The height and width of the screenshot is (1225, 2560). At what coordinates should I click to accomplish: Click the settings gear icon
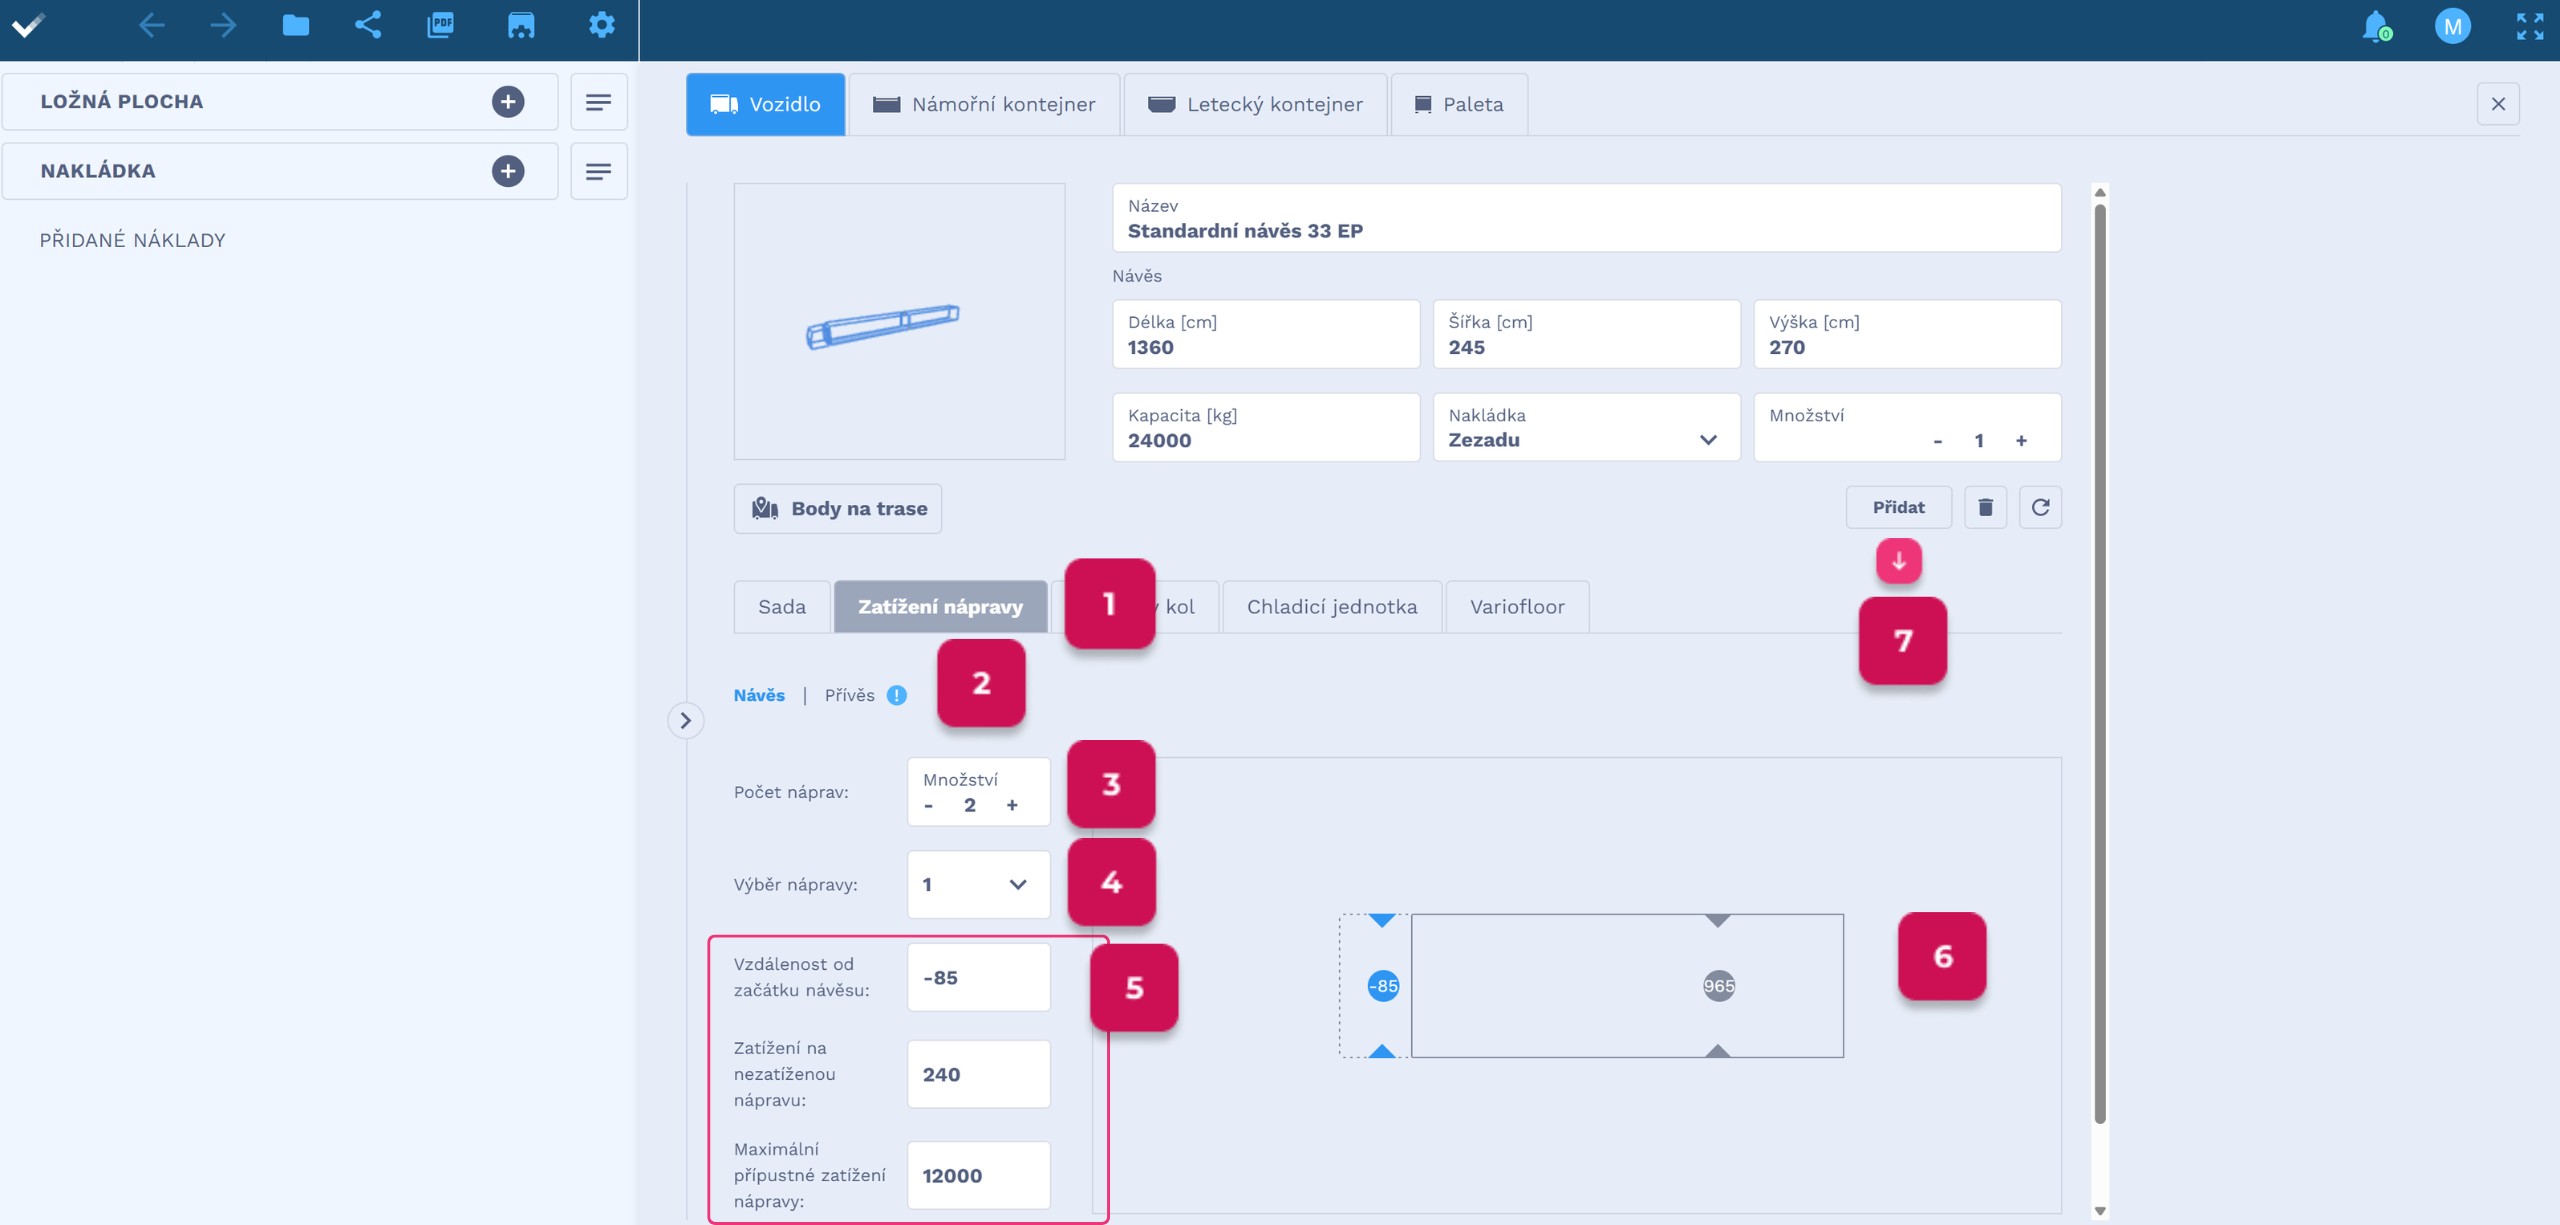(x=601, y=25)
